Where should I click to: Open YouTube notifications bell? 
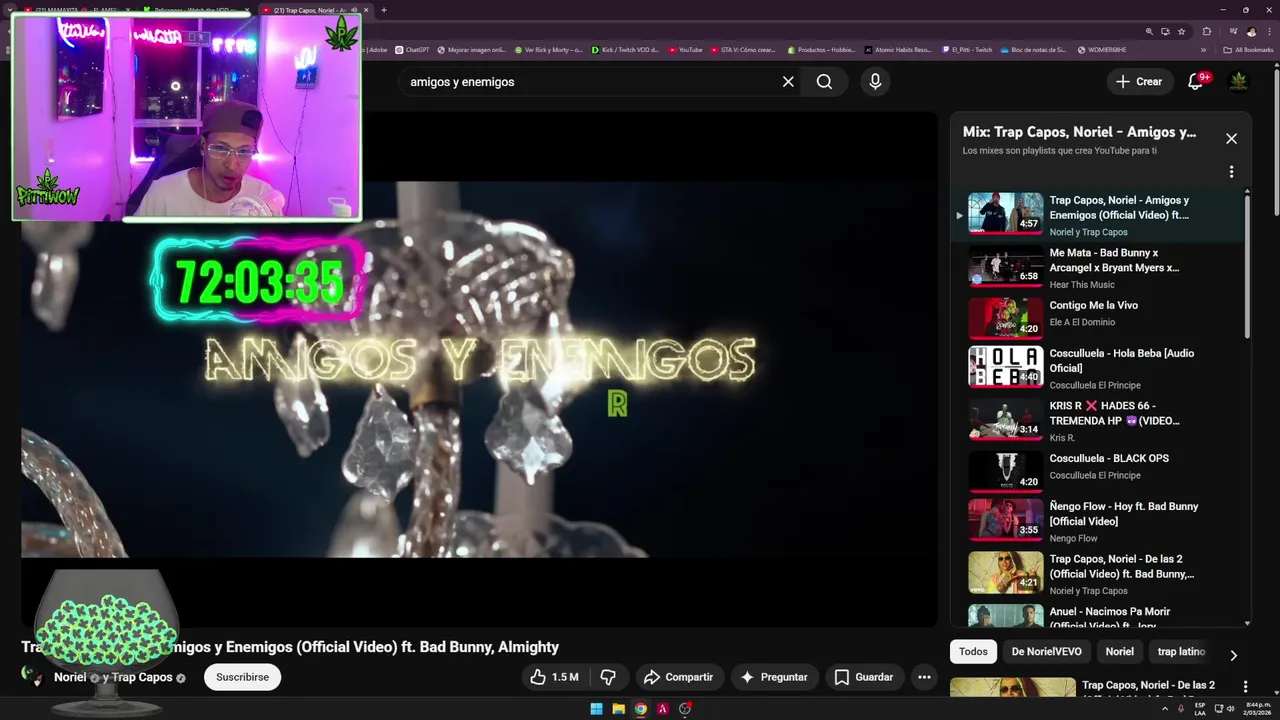click(1196, 82)
